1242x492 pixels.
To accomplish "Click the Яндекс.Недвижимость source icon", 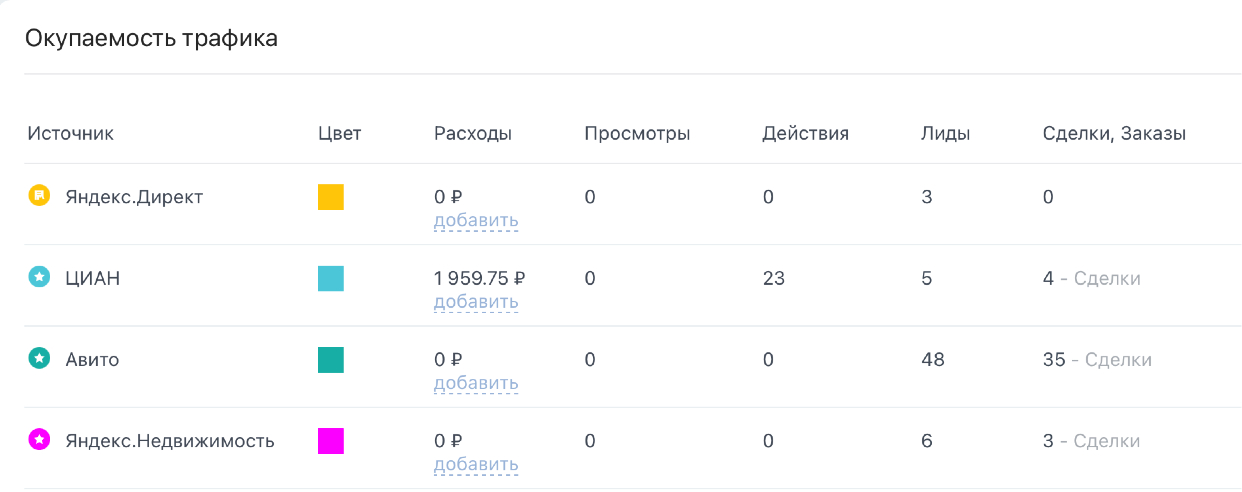I will [x=38, y=440].
